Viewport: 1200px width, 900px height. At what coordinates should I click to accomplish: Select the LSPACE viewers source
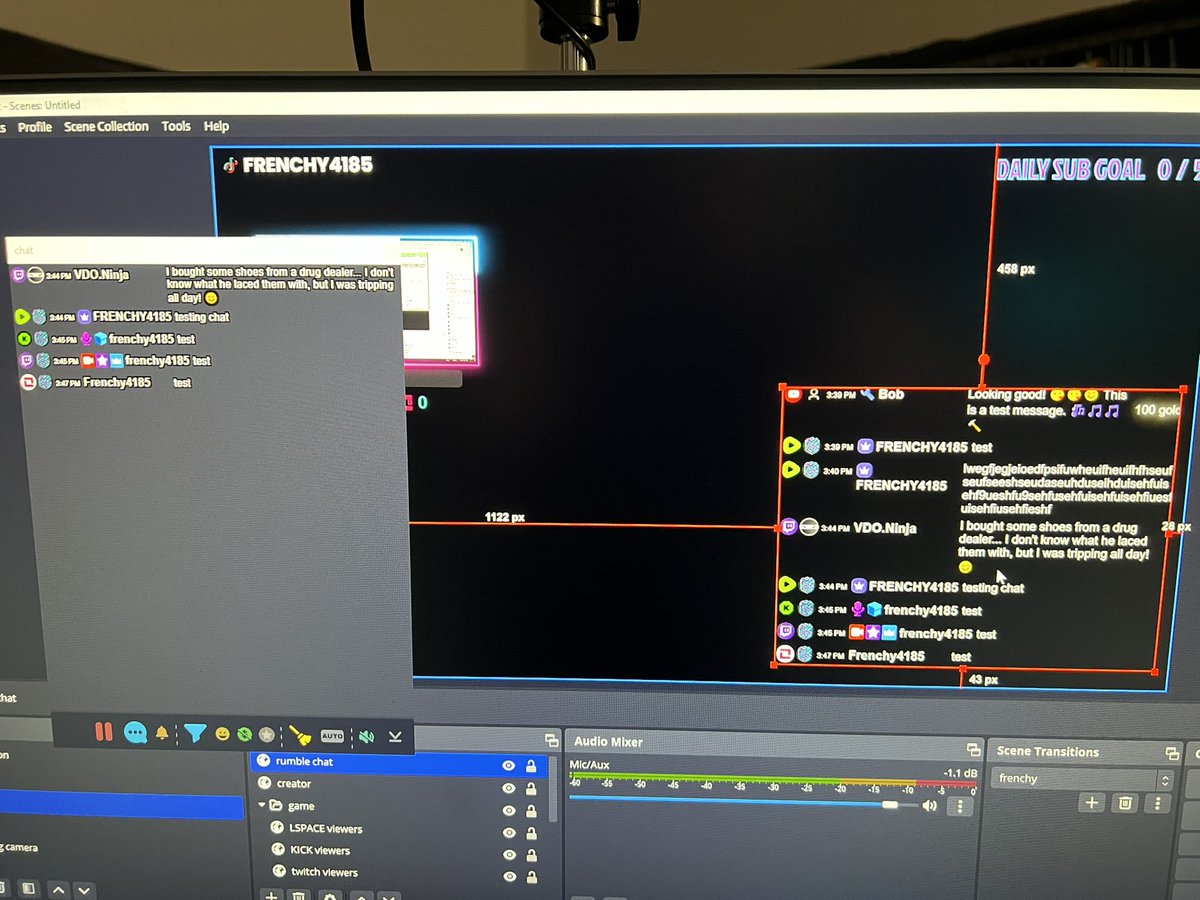(326, 828)
